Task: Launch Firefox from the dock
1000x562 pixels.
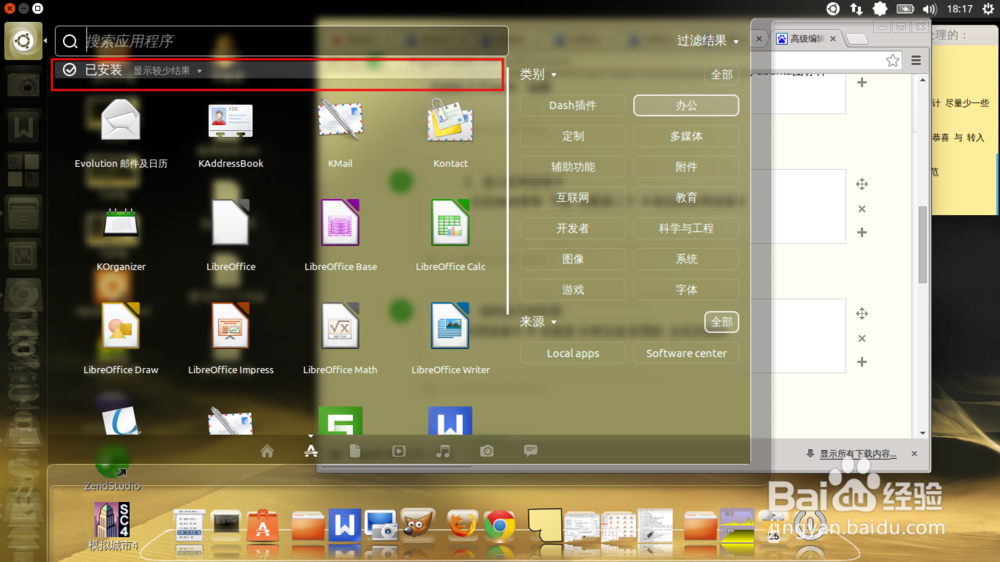Action: pyautogui.click(x=462, y=526)
